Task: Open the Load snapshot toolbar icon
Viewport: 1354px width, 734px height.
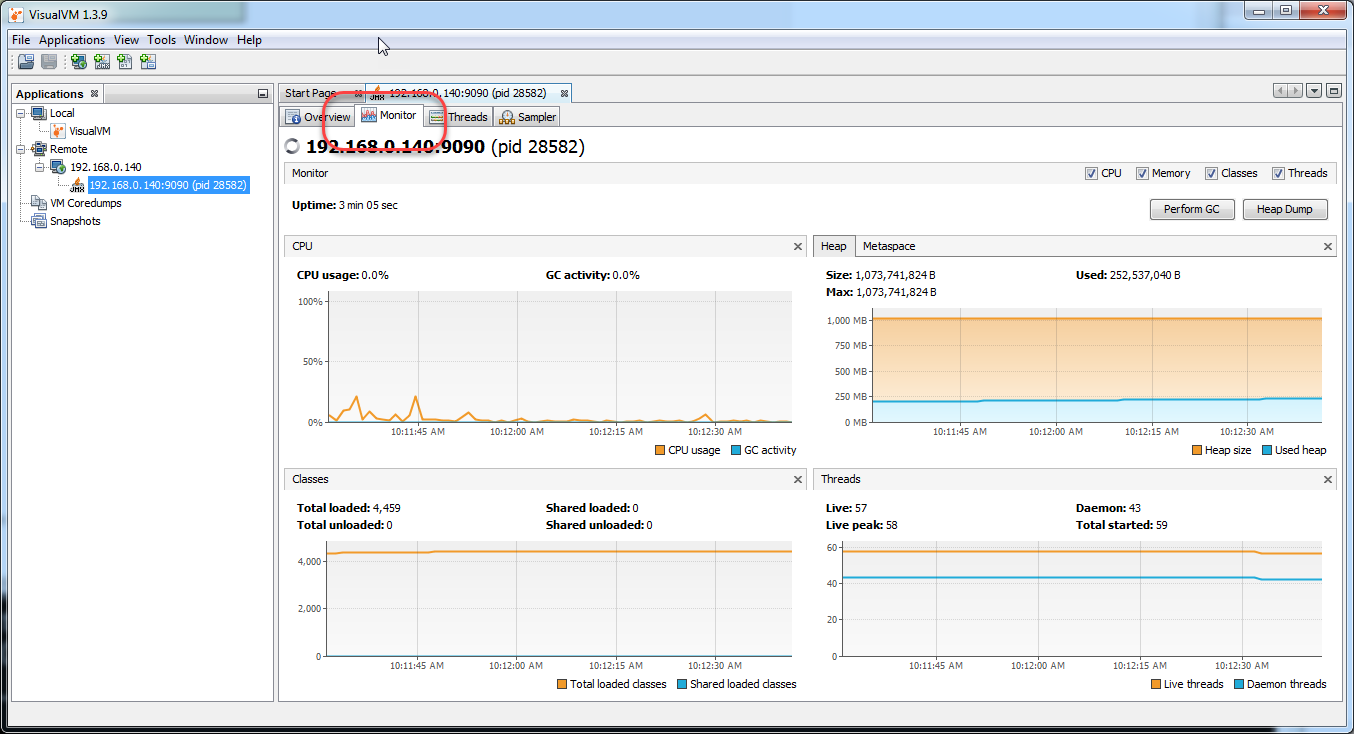Action: [x=25, y=61]
